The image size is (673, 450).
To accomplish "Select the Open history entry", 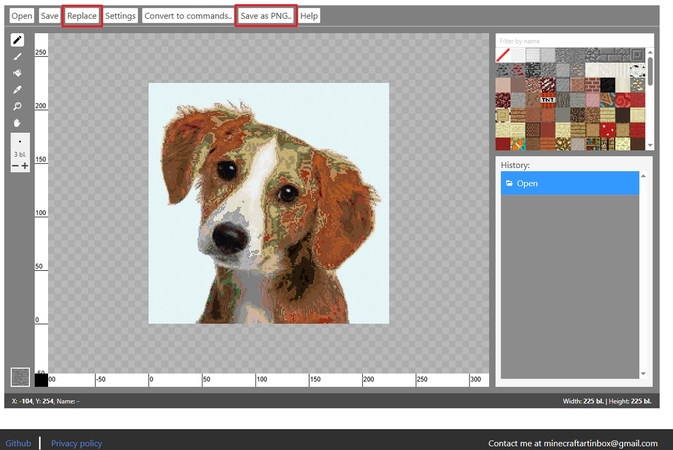I will 570,183.
